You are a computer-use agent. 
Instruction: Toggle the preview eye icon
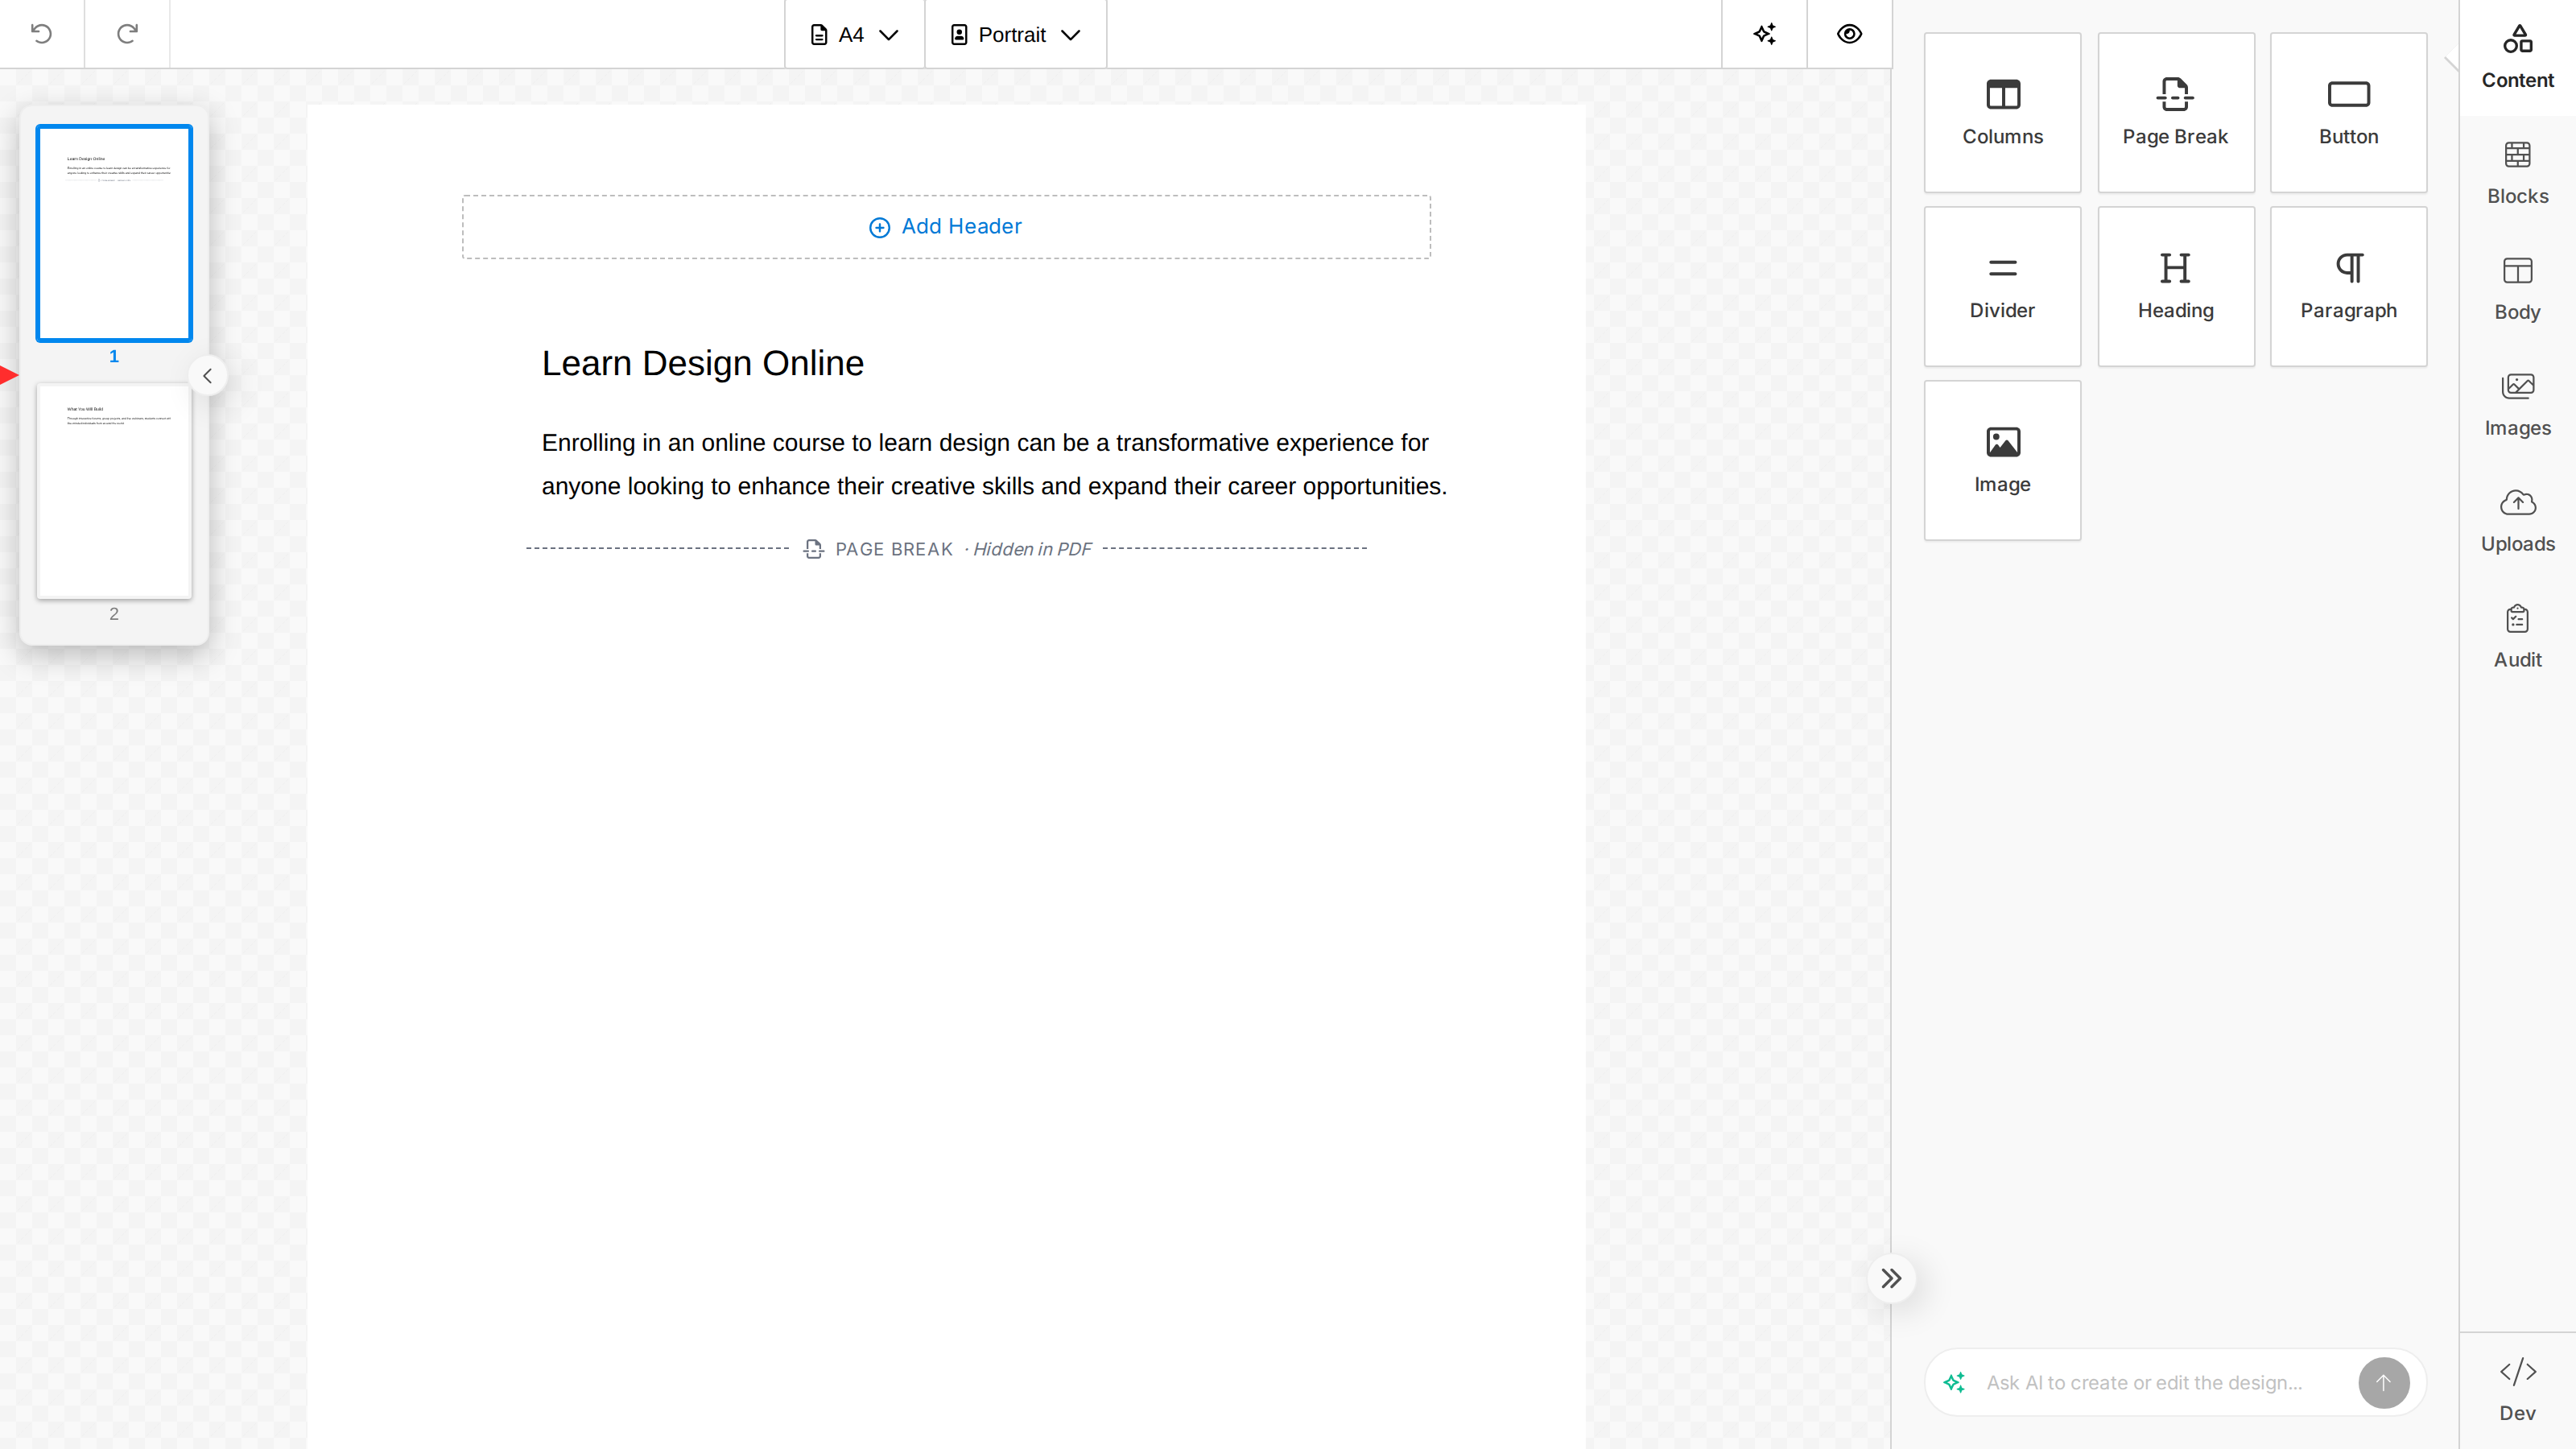[x=1849, y=34]
